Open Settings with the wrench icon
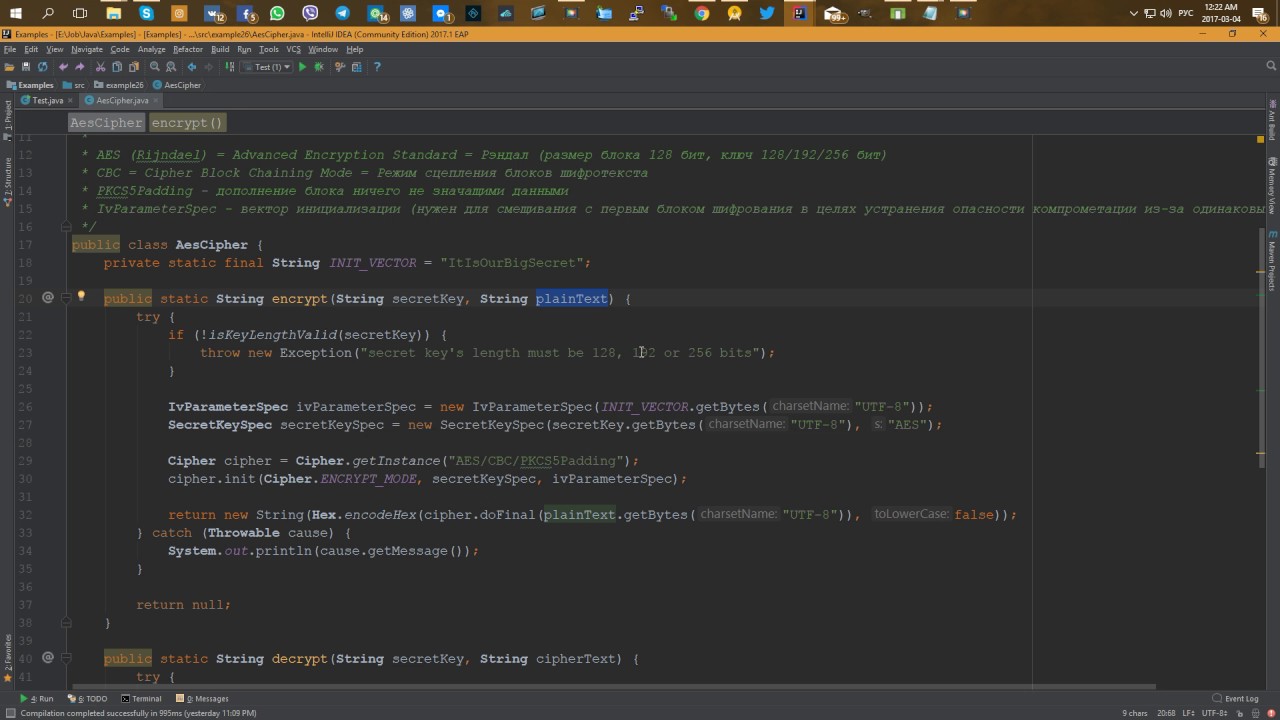This screenshot has height=720, width=1280. pos(340,67)
